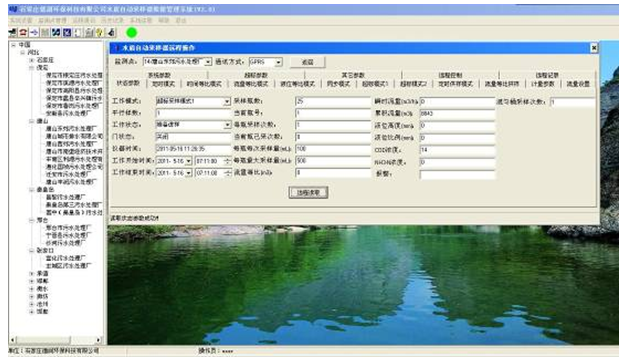Switch to the 定时模式 tab
This screenshot has width=626, height=362.
[x=164, y=84]
